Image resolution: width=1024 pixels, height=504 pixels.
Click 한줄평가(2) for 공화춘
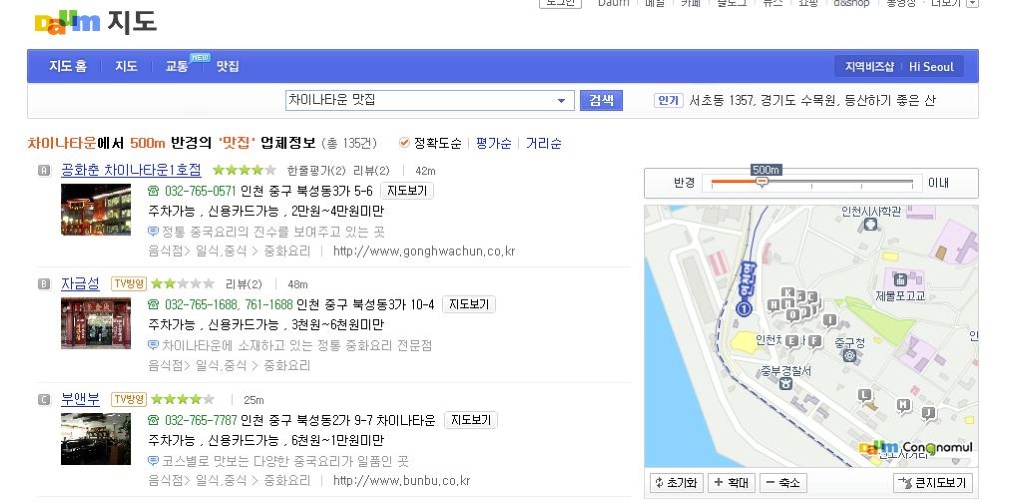point(316,171)
